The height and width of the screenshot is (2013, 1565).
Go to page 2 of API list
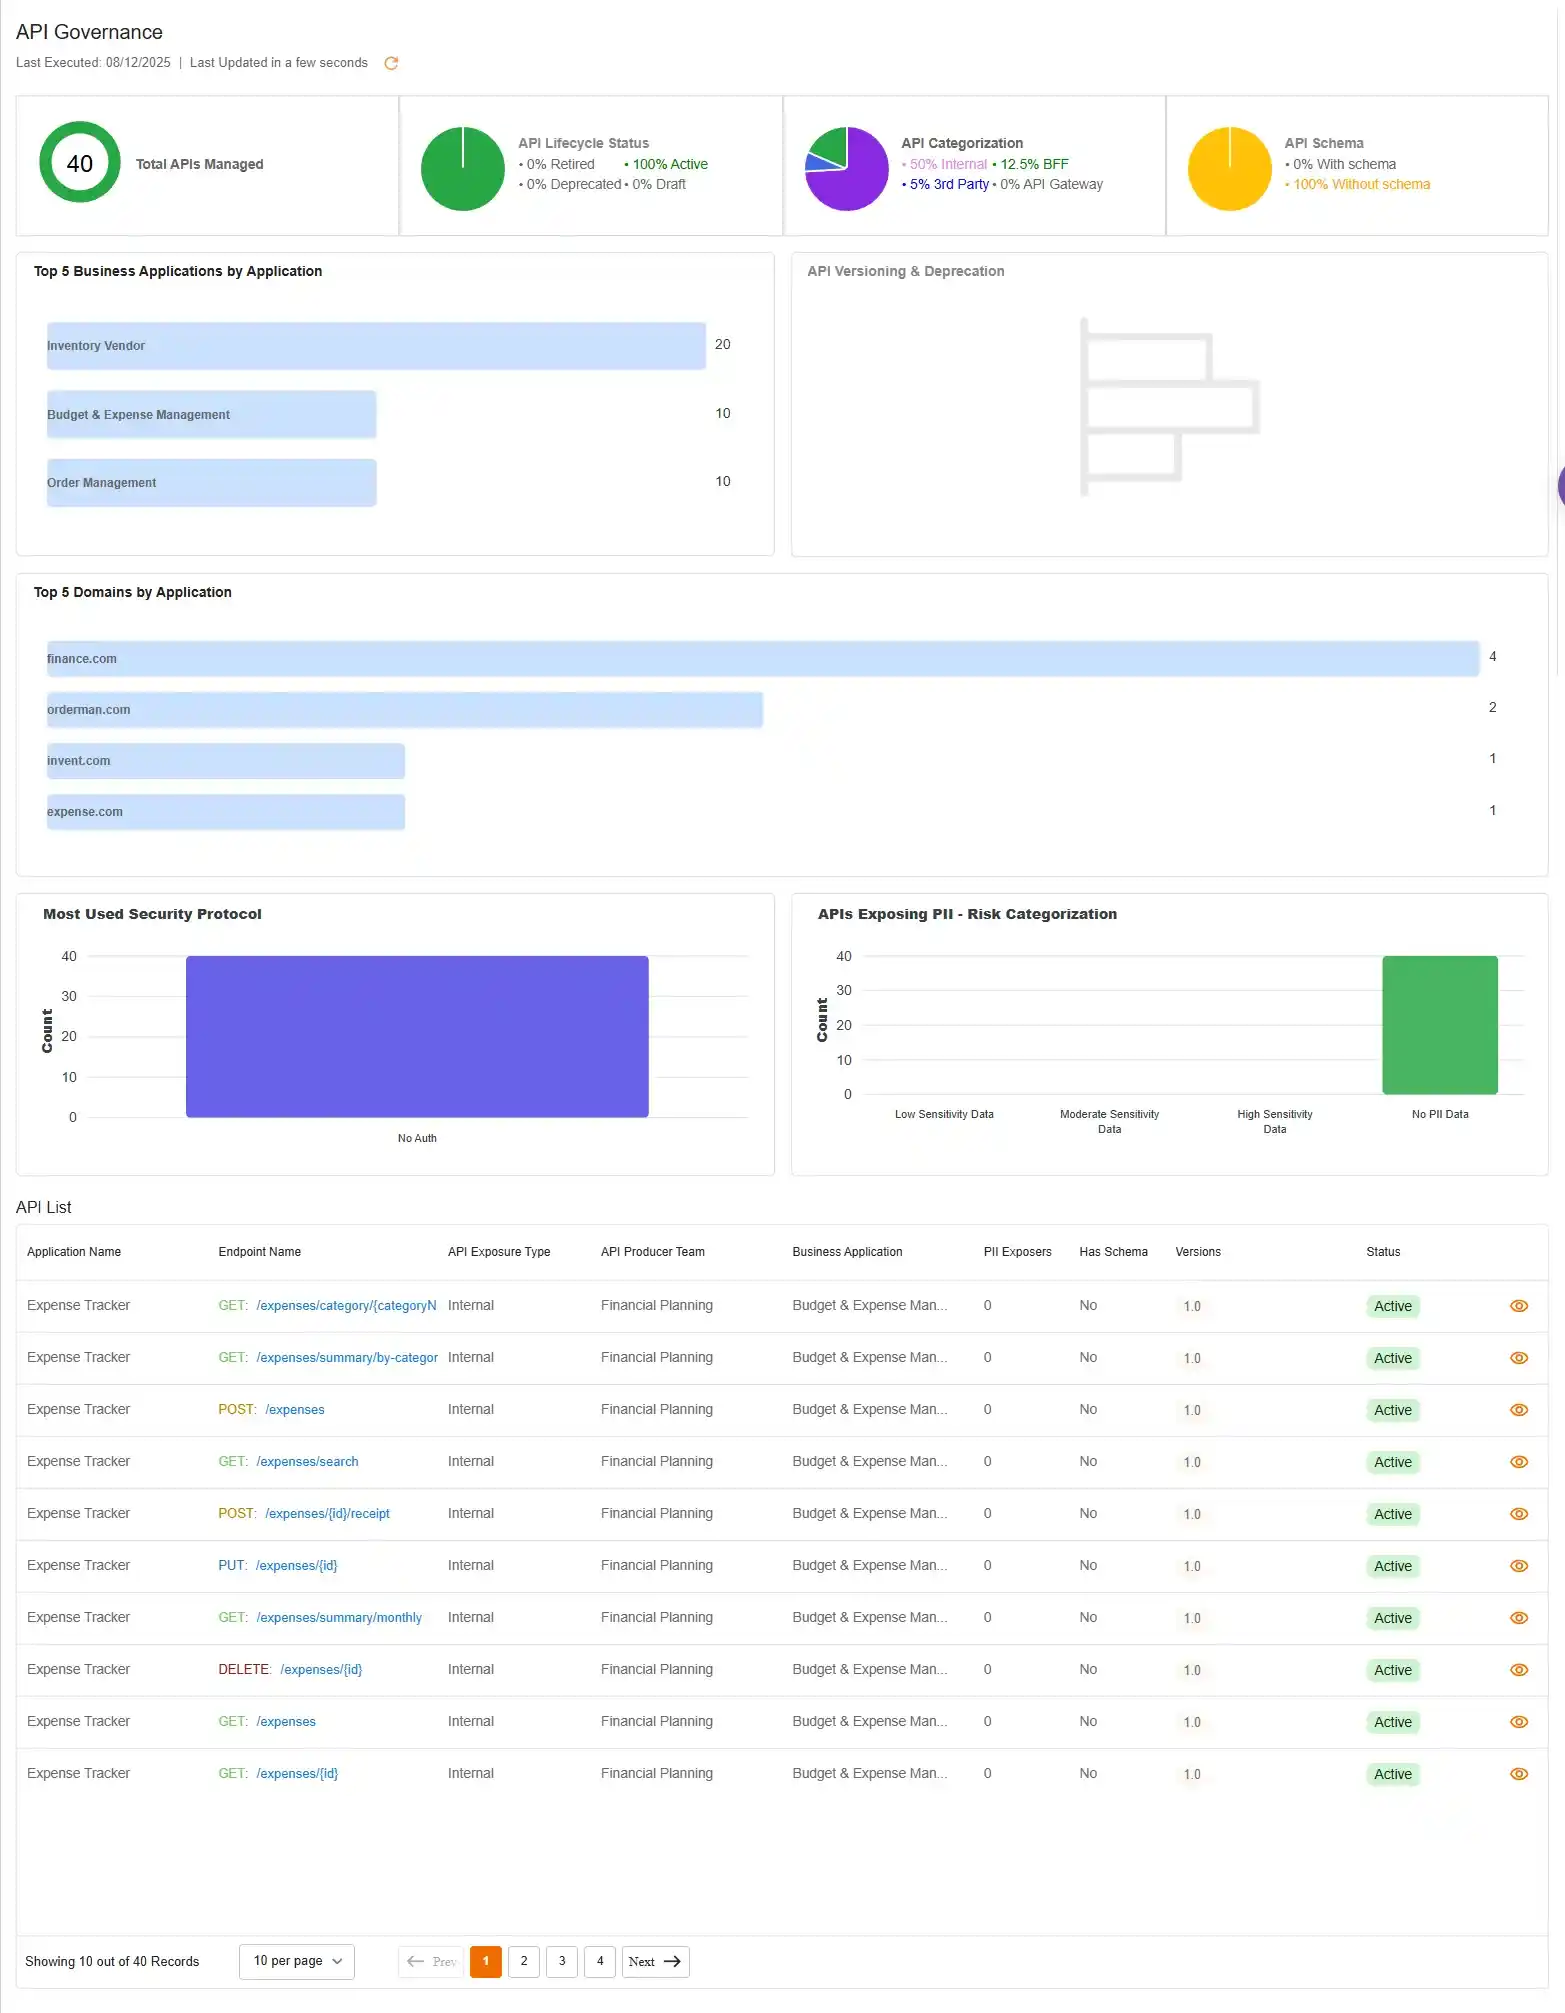click(x=524, y=1961)
